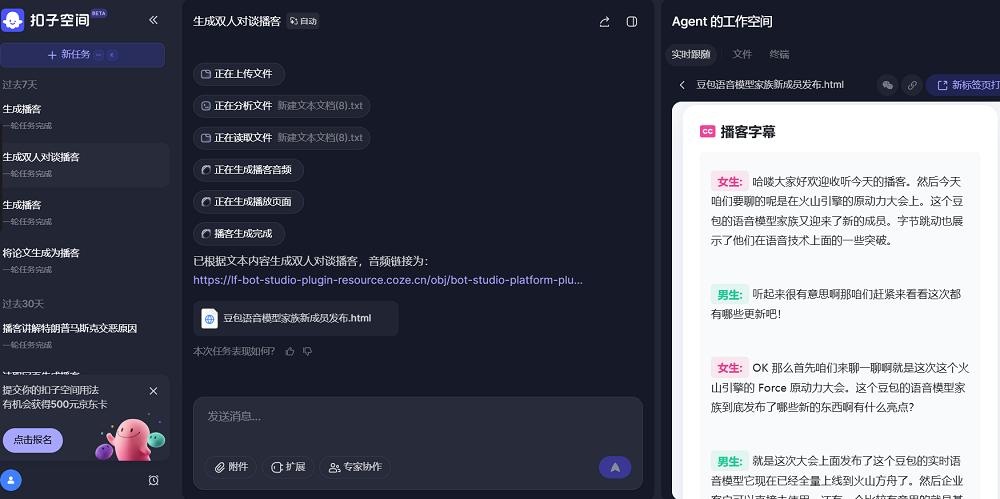The image size is (1000, 499).
Task: Click the WeChat share icon
Action: [x=887, y=85]
